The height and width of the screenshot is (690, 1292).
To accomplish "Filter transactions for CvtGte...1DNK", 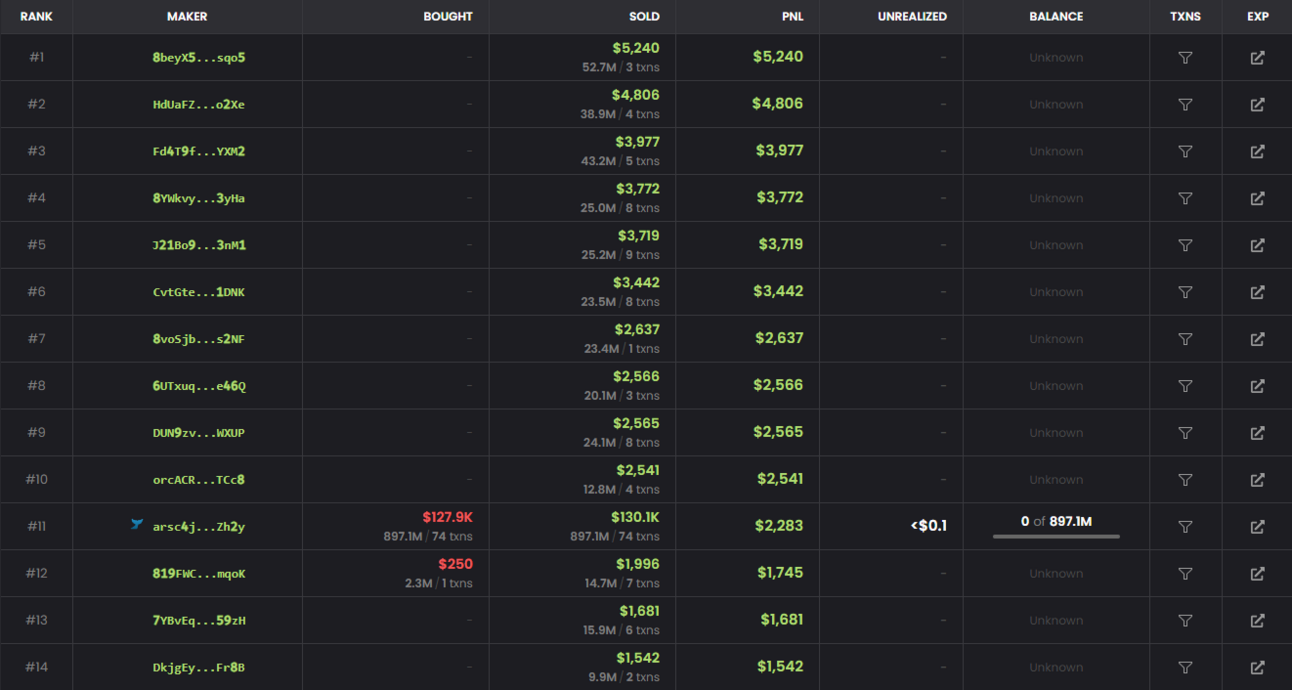I will (x=1185, y=292).
